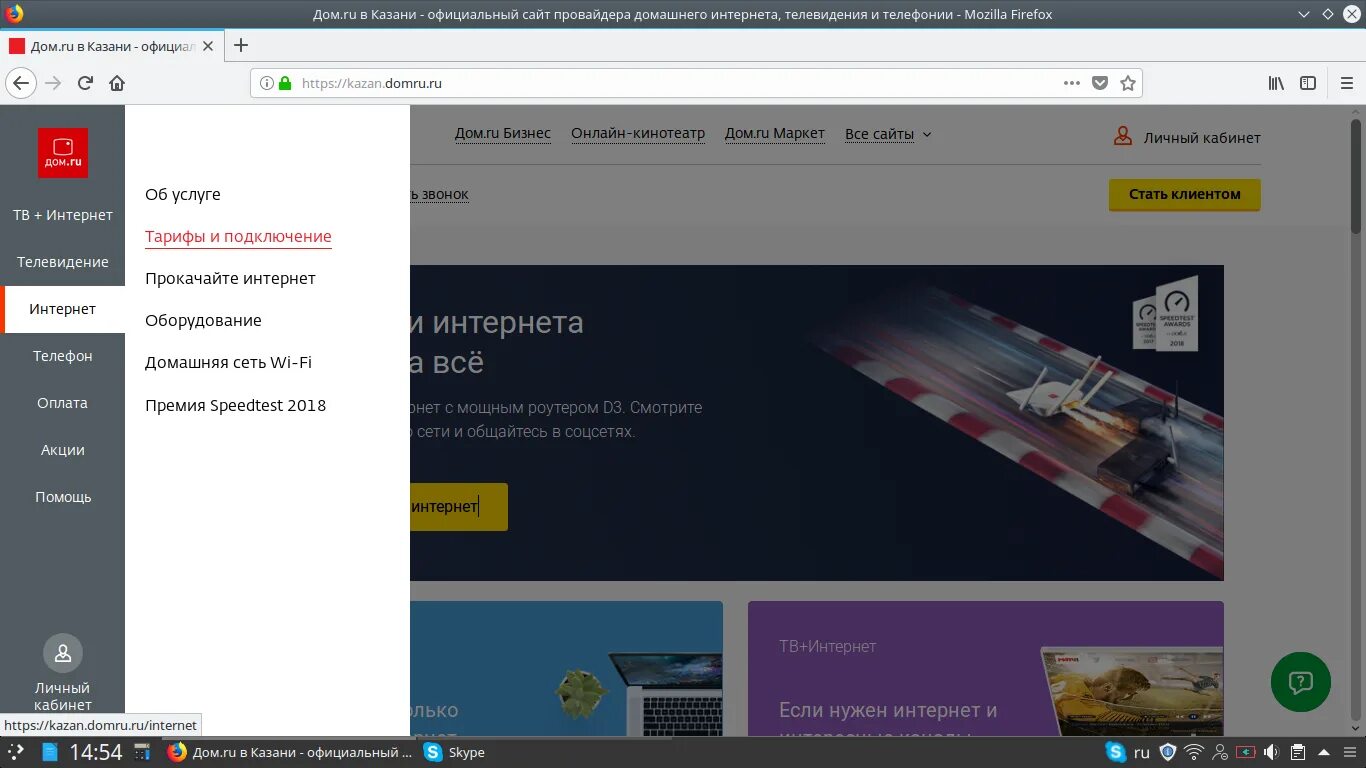Click the Личный кабинет avatar in sidebar

pos(63,653)
